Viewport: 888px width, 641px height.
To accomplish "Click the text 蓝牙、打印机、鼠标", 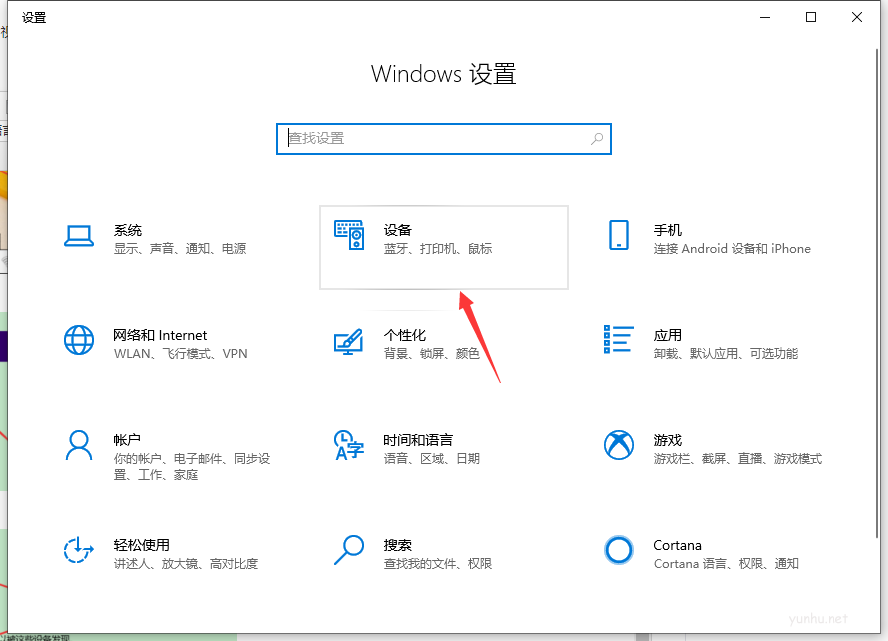I will click(438, 249).
